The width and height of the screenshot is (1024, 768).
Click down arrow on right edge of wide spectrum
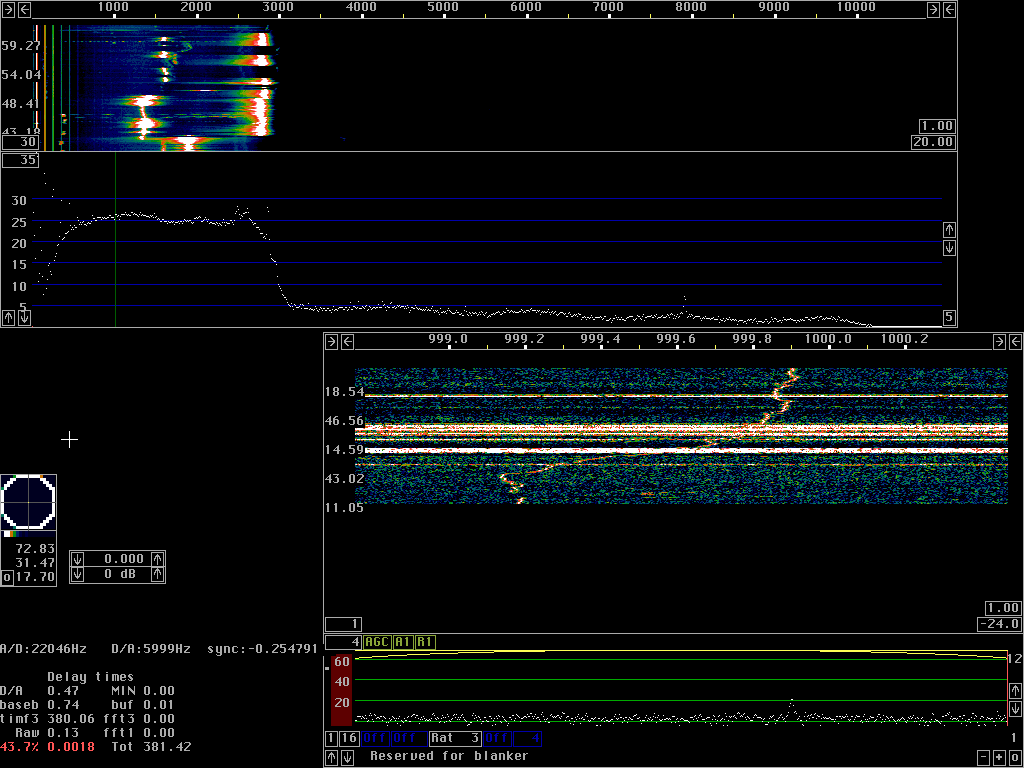[949, 248]
